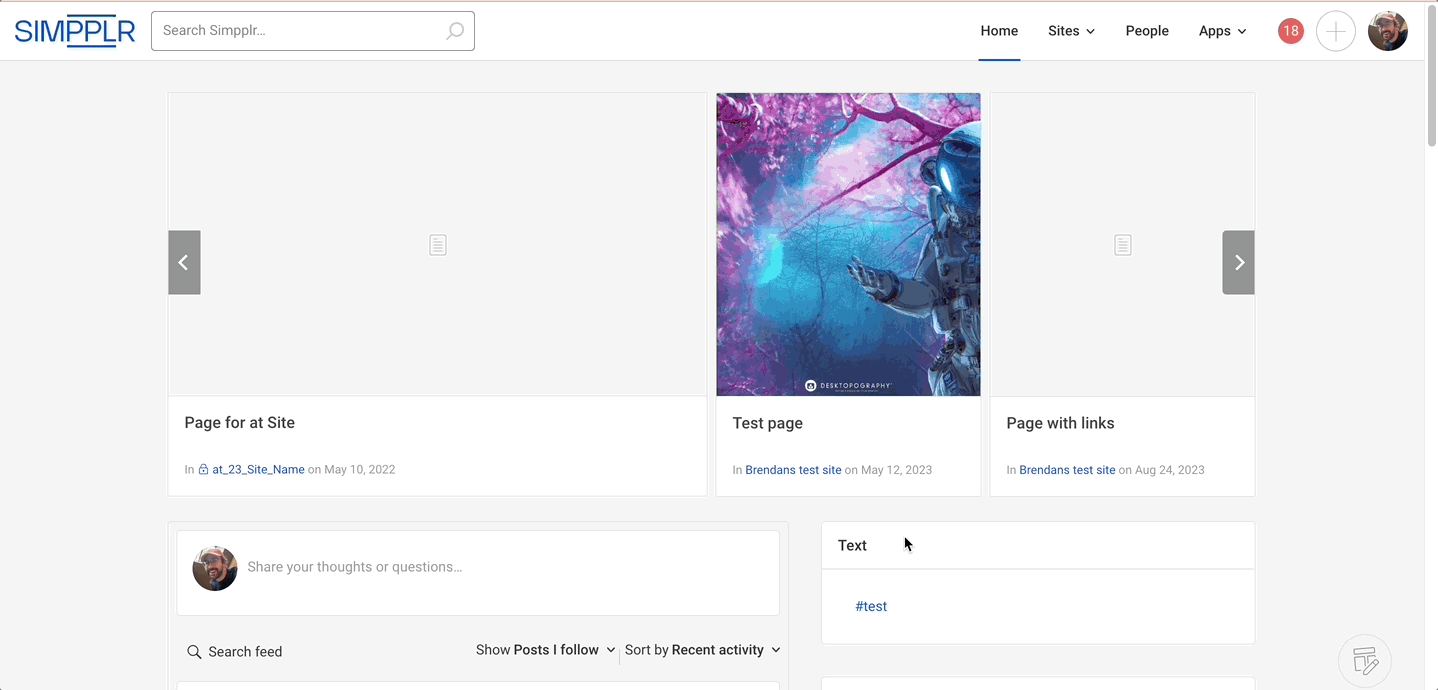
Task: Open Show Posts I follow dropdown
Action: [x=545, y=650]
